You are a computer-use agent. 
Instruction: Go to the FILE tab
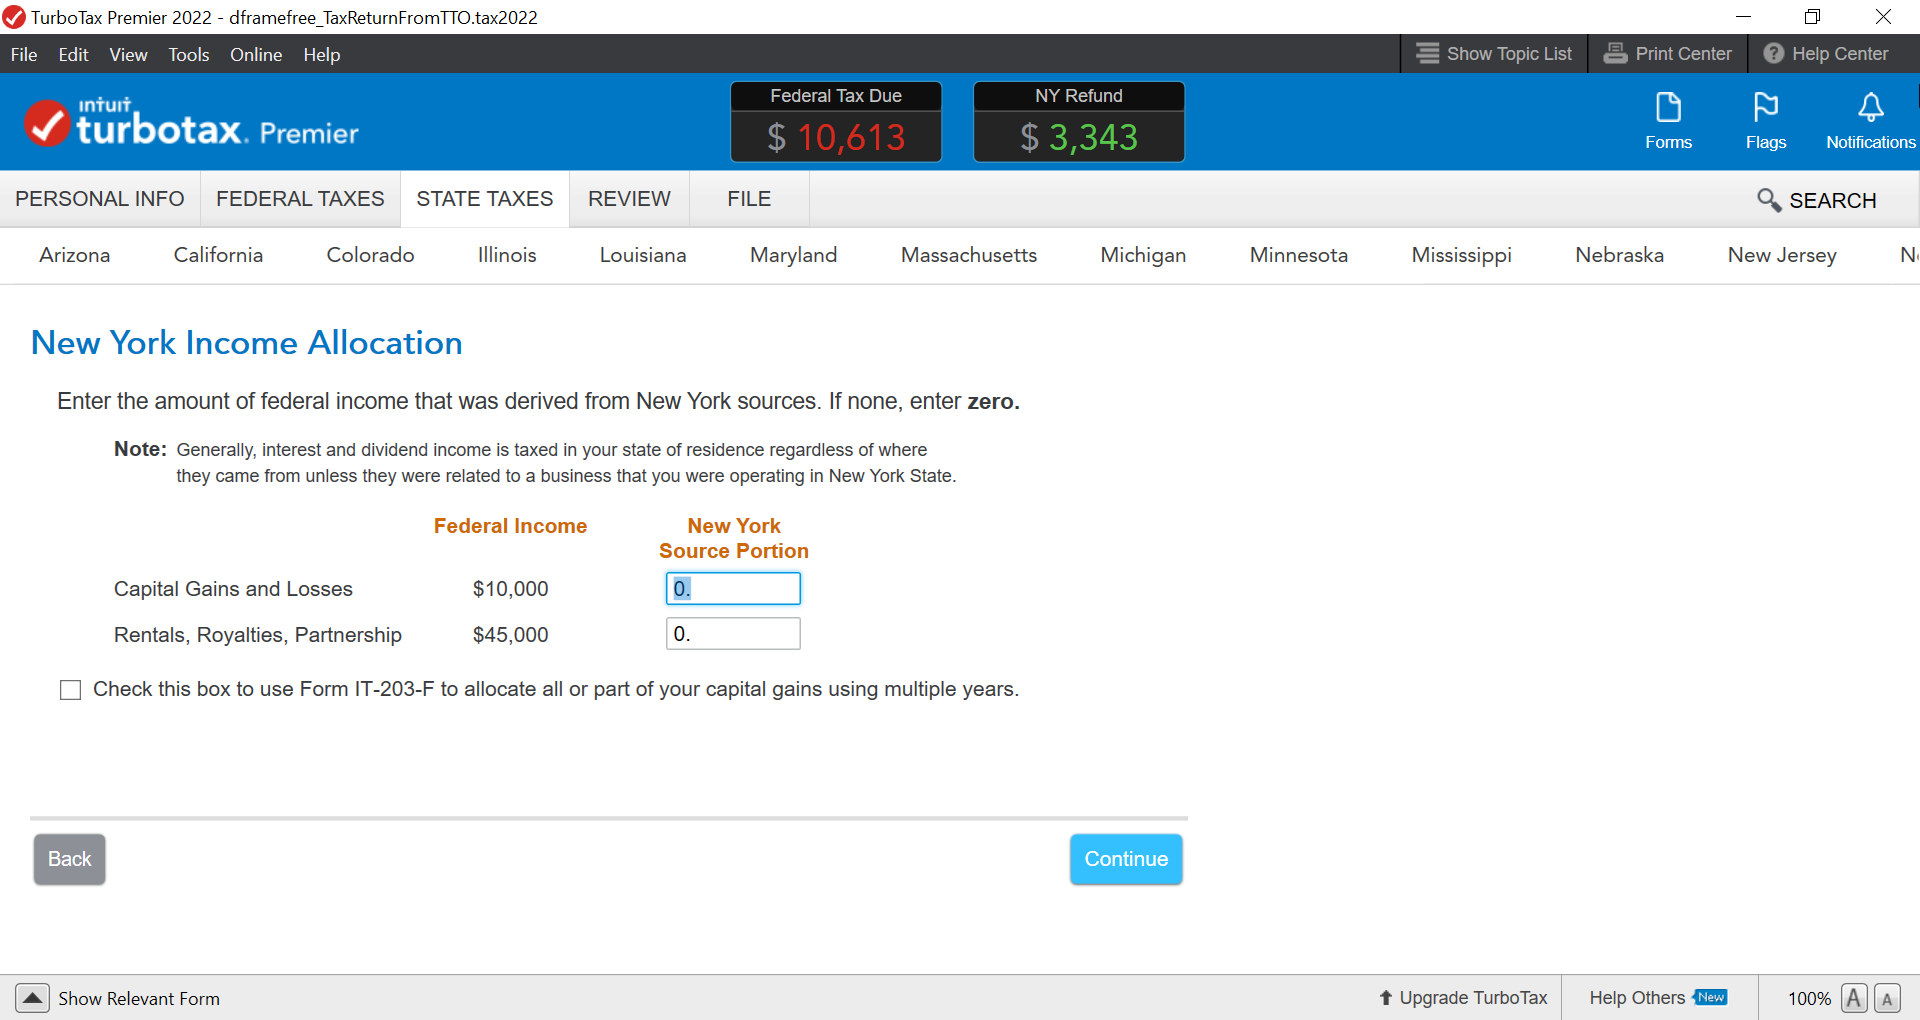(x=749, y=199)
